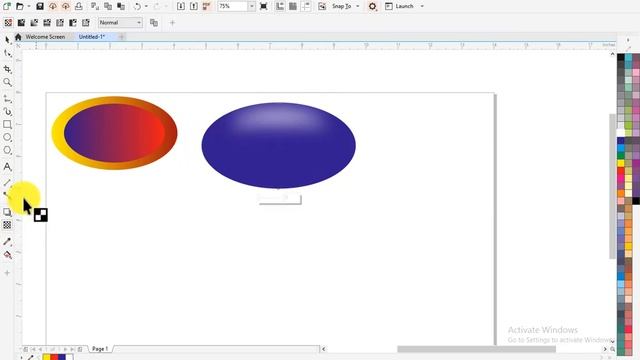Screen dimensions: 640x360
Task: Select the Interactive Fill bucket tool
Action: click(x=7, y=255)
